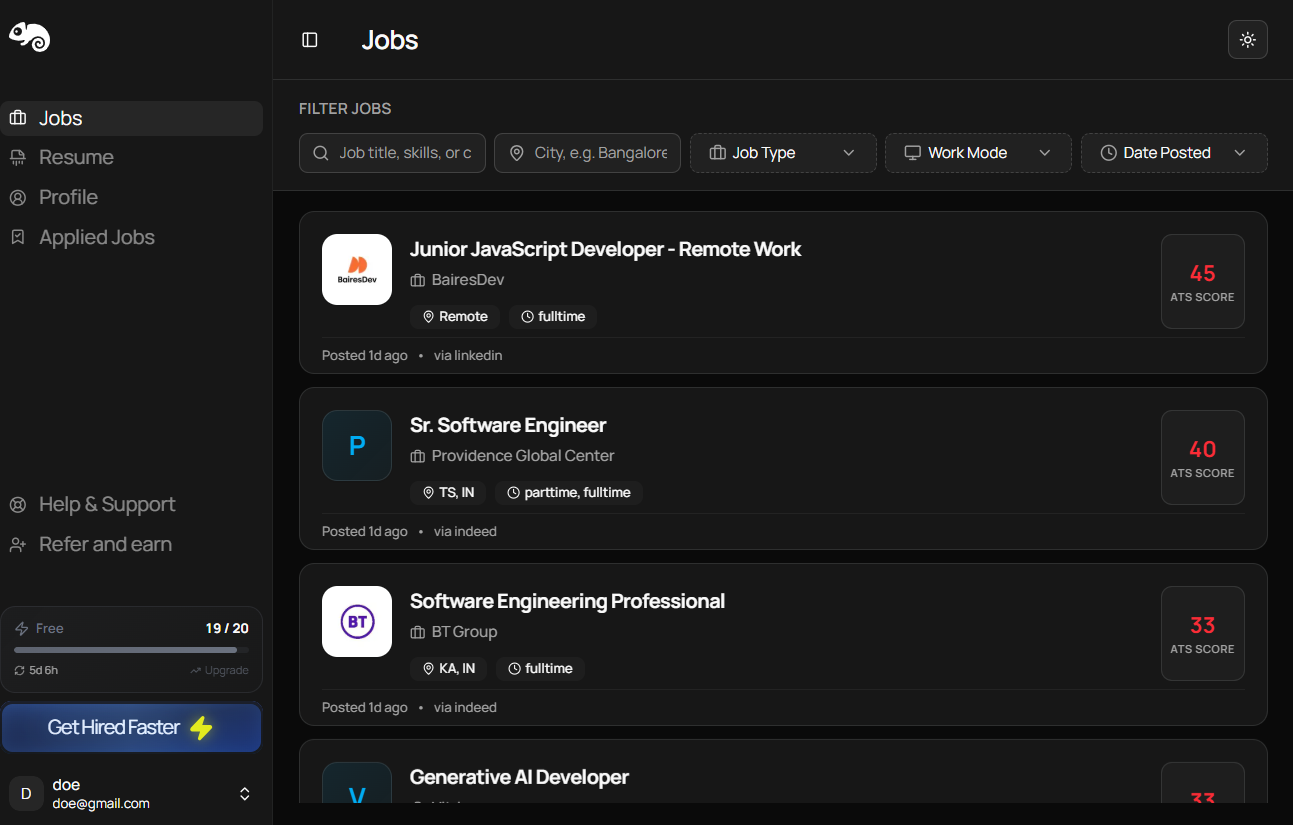Click BT Group company name
1293x825 pixels.
(x=464, y=632)
